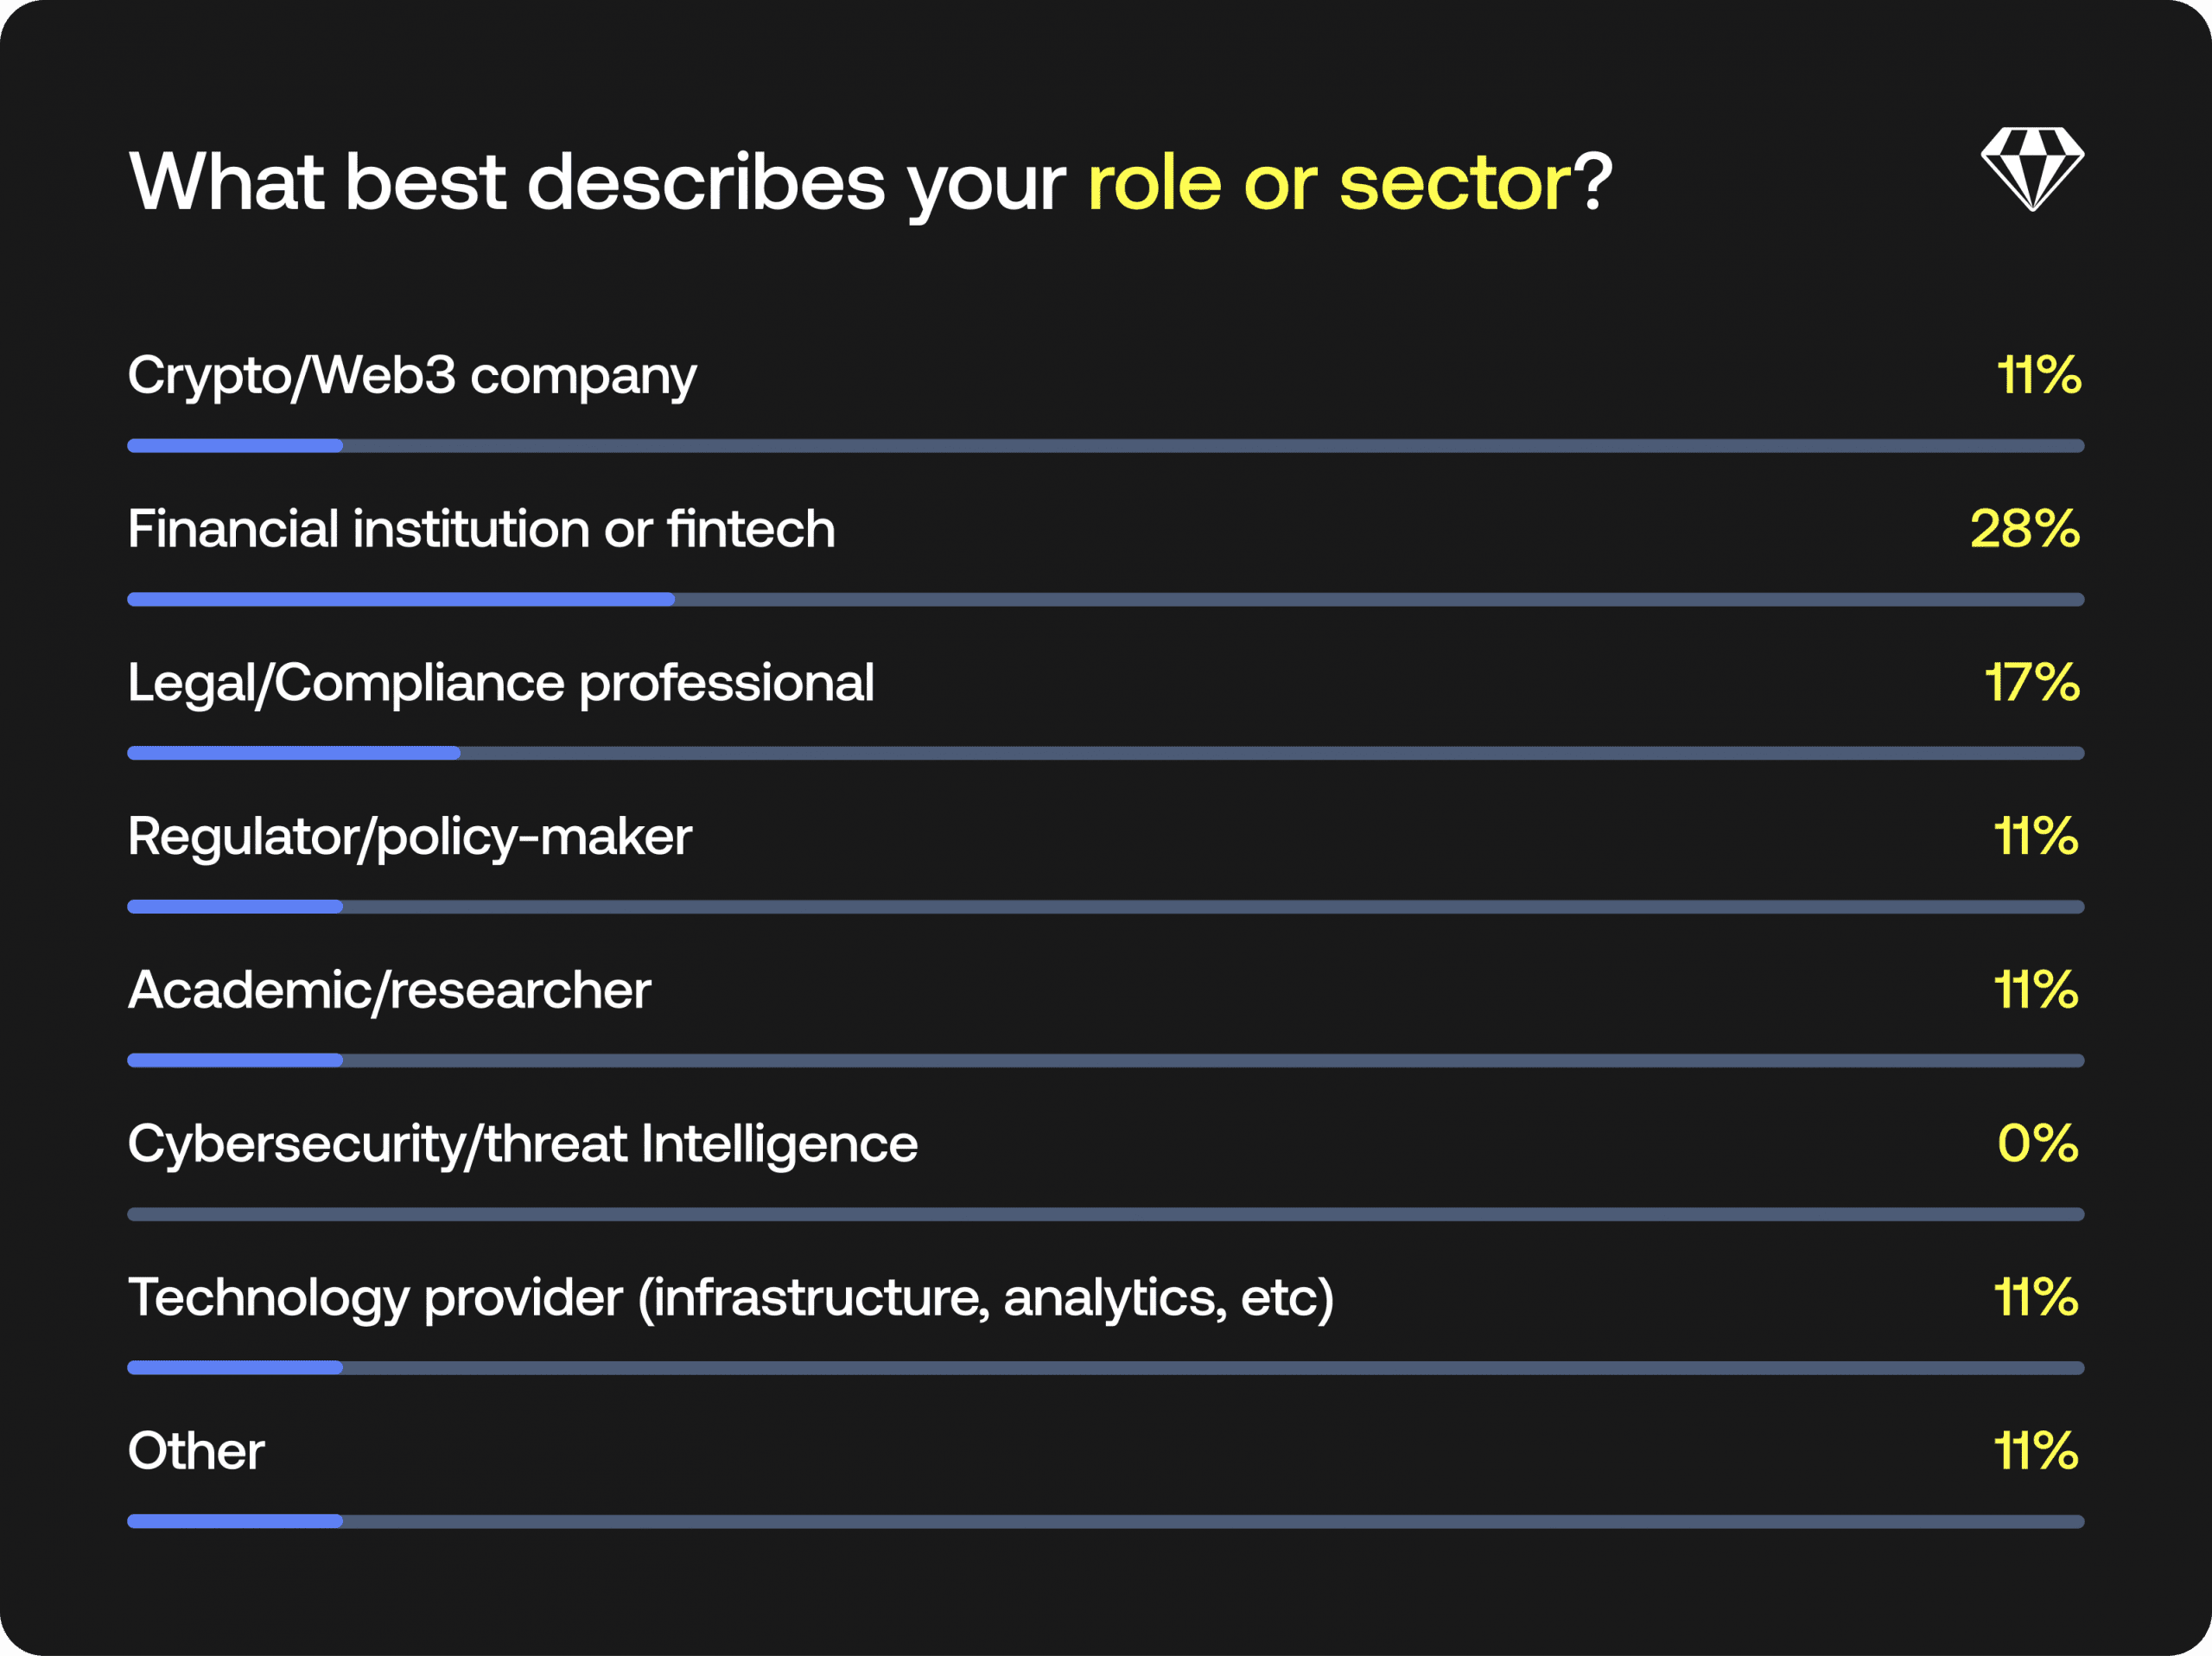
Task: Click the highlighted "role or sector" text
Action: 1329,183
